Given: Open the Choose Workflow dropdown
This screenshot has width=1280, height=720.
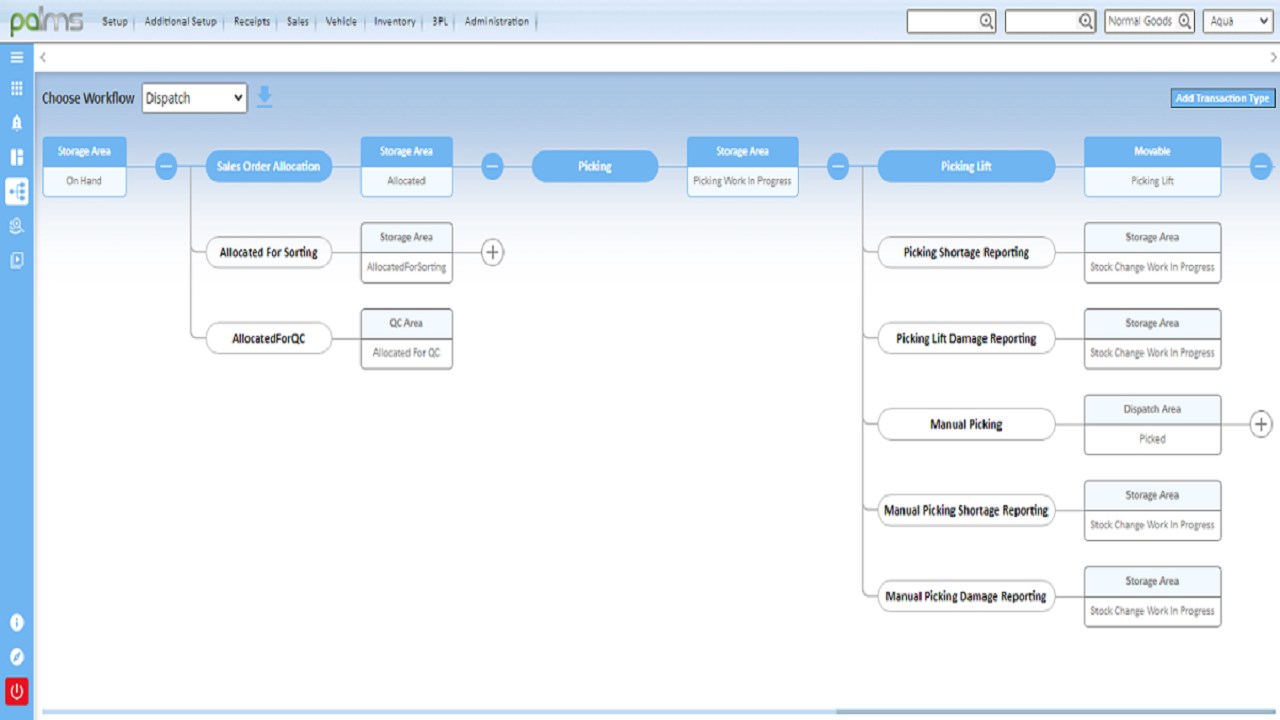Looking at the screenshot, I should click(x=194, y=98).
